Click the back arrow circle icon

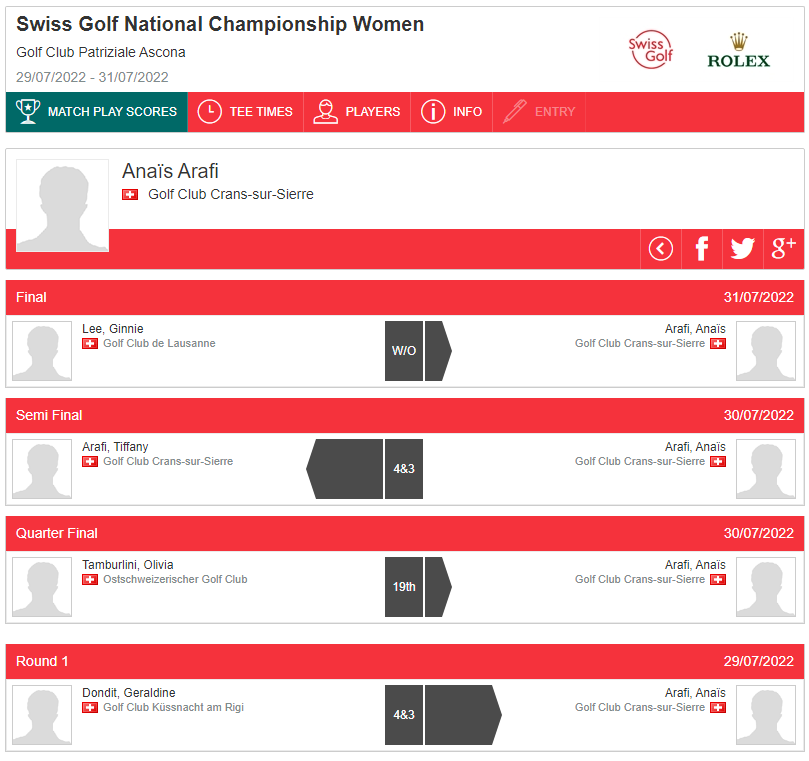click(x=660, y=249)
